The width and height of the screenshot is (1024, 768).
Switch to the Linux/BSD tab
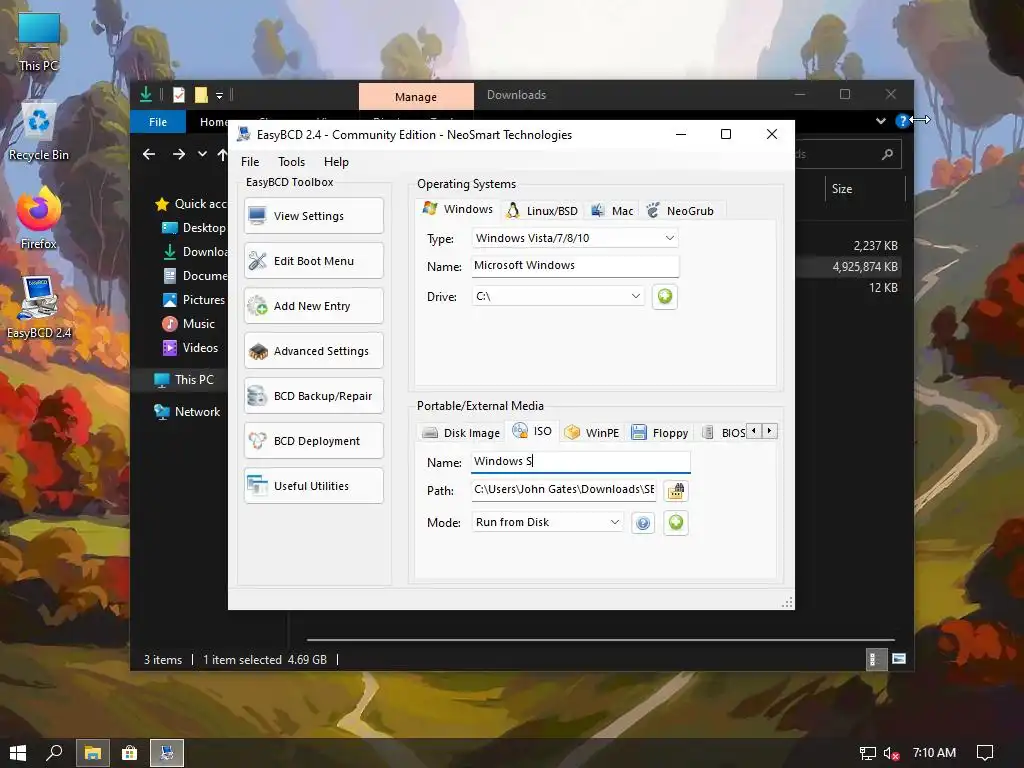coord(542,211)
